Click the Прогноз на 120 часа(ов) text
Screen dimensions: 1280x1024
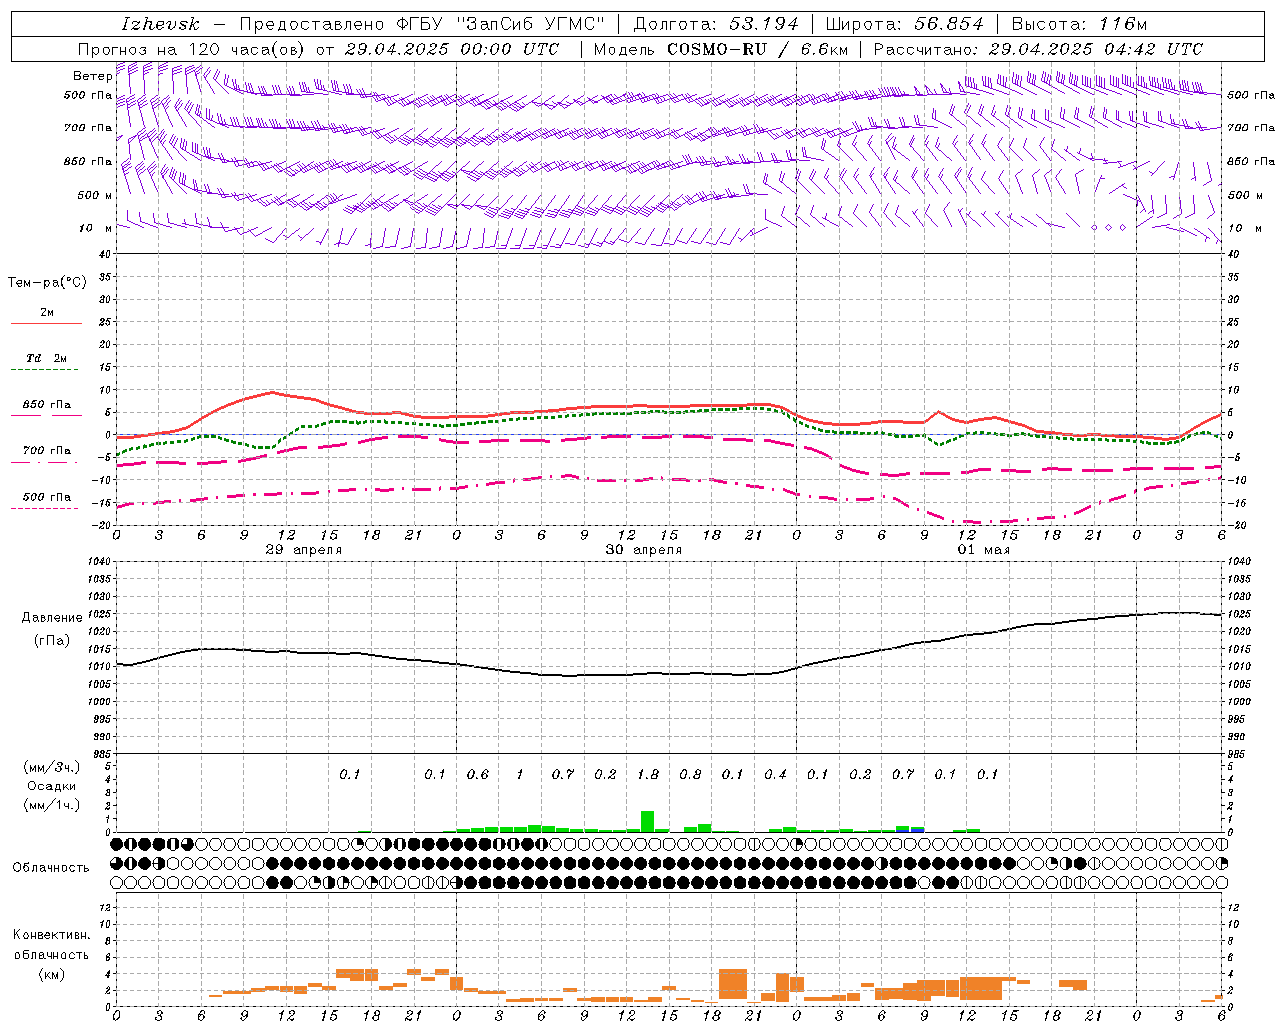[192, 49]
